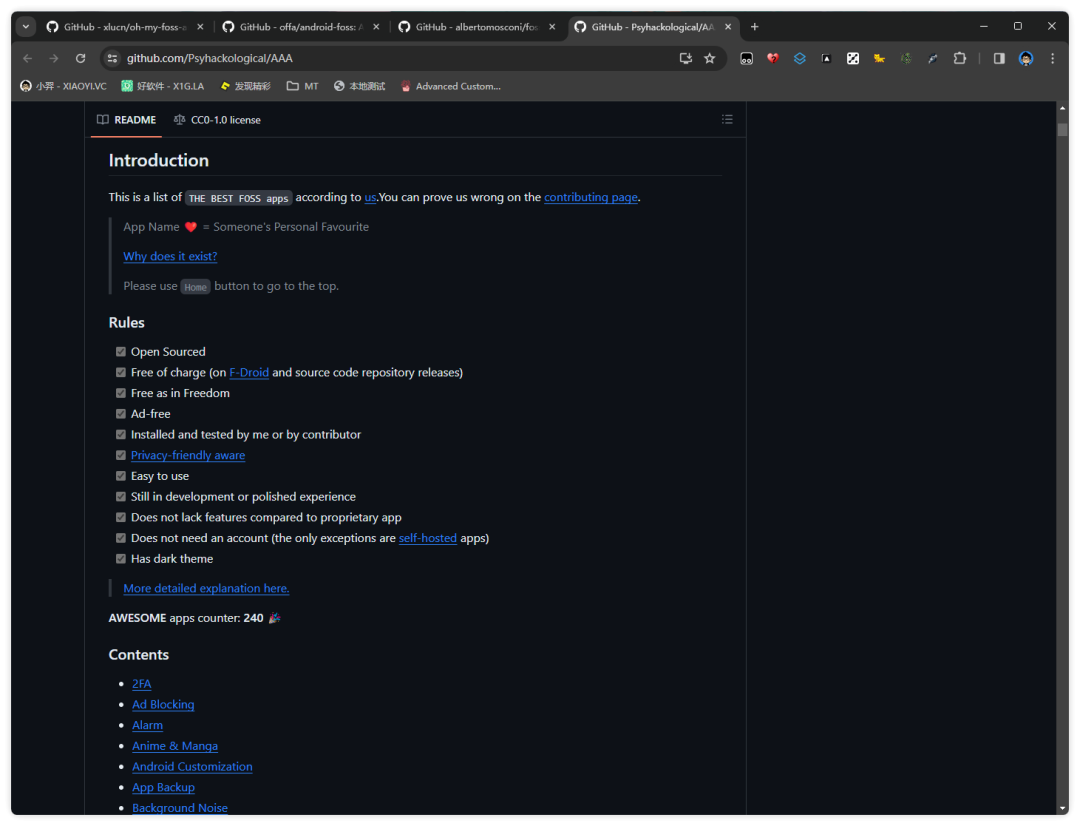Expand the MT bookmarks folder
The image size is (1080, 826).
(302, 86)
